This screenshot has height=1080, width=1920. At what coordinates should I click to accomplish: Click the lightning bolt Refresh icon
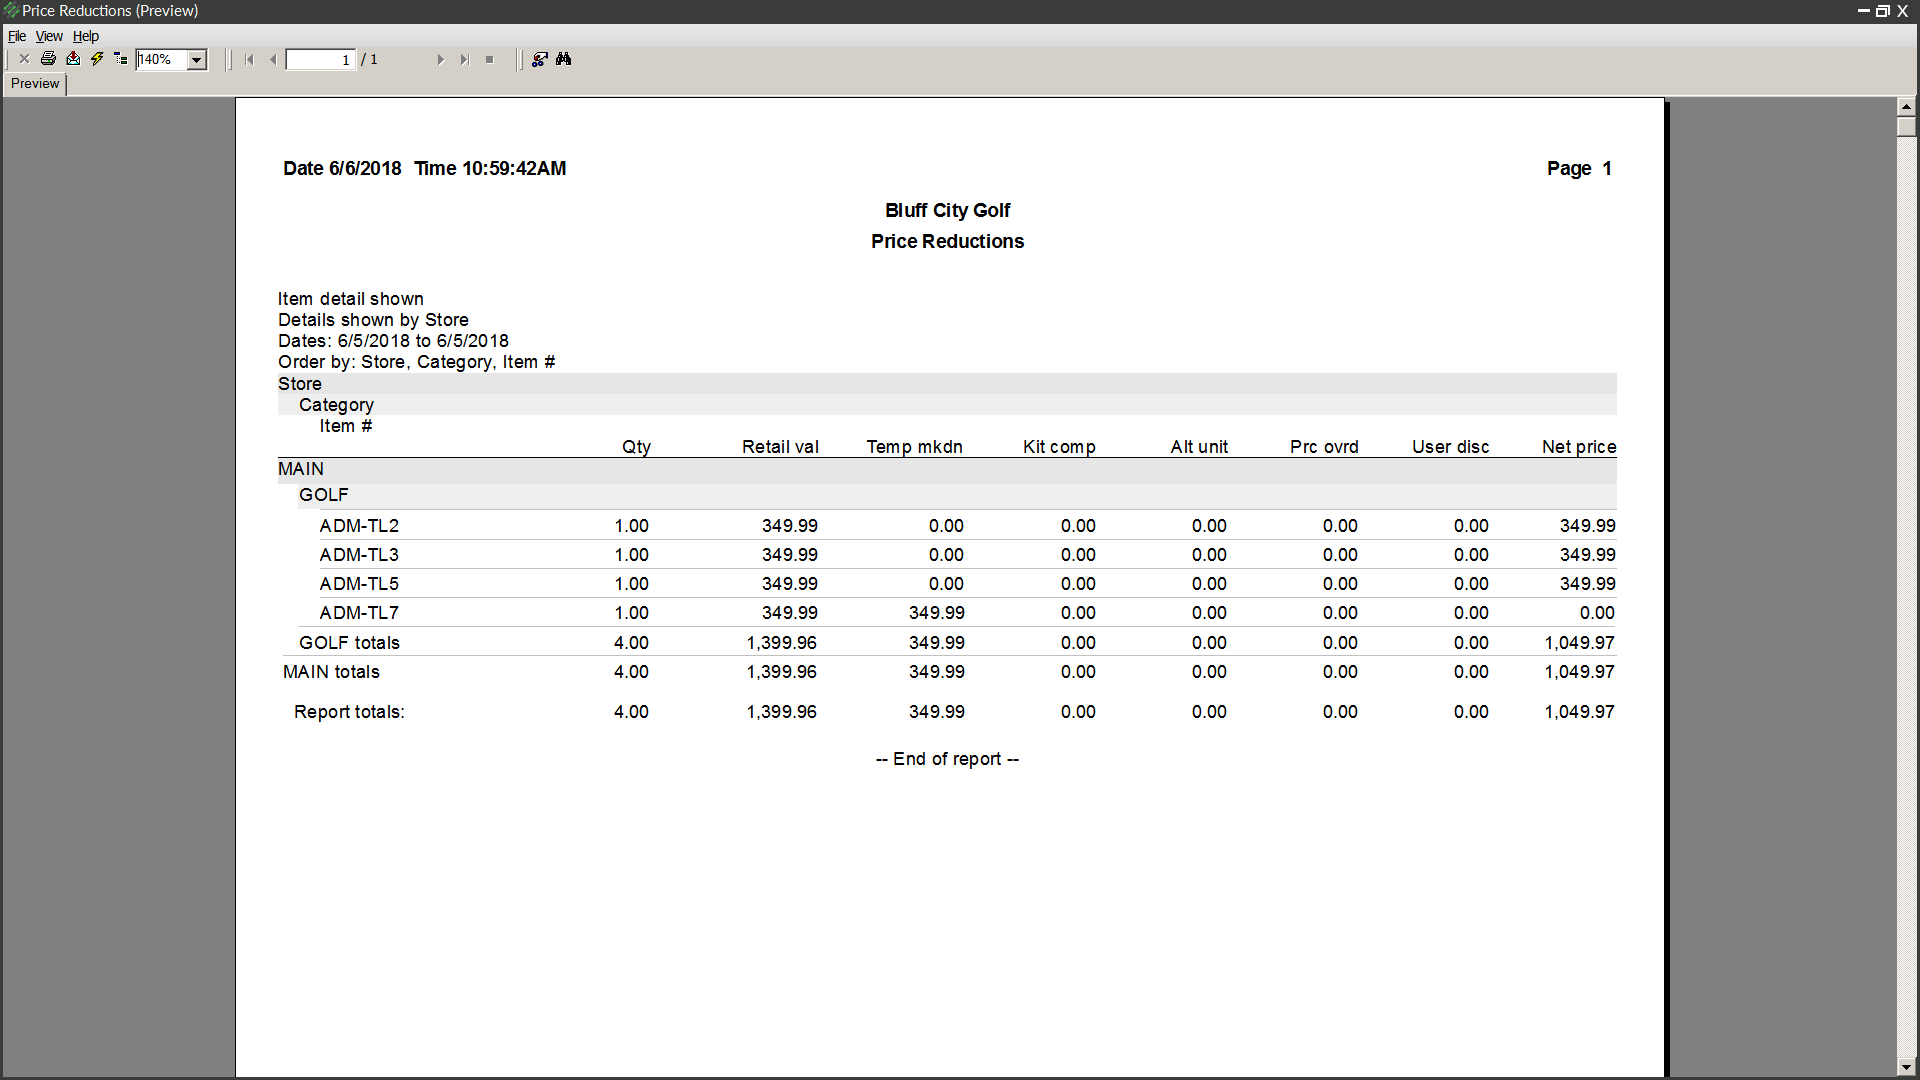click(x=97, y=59)
